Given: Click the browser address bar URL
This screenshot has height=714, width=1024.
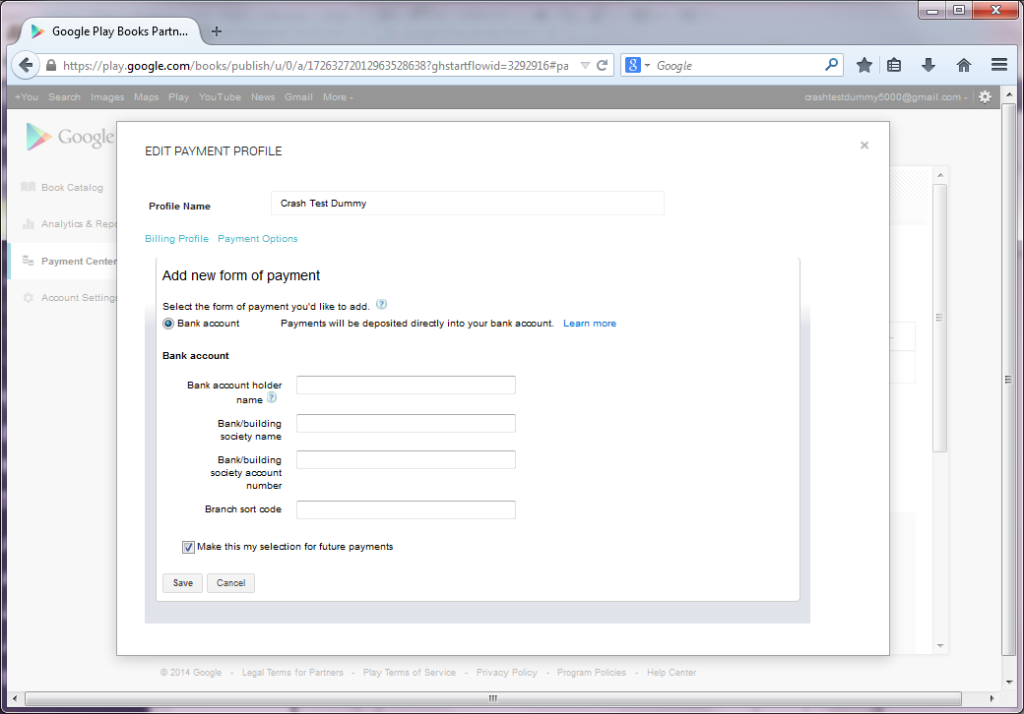Looking at the screenshot, I should (315, 65).
